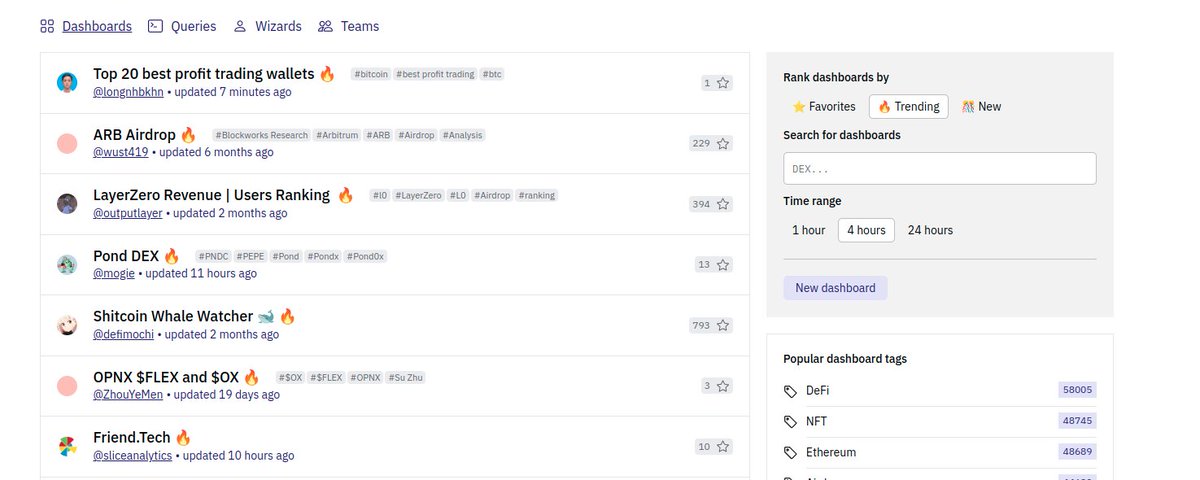
Task: Click the Wizards person icon
Action: [x=240, y=26]
